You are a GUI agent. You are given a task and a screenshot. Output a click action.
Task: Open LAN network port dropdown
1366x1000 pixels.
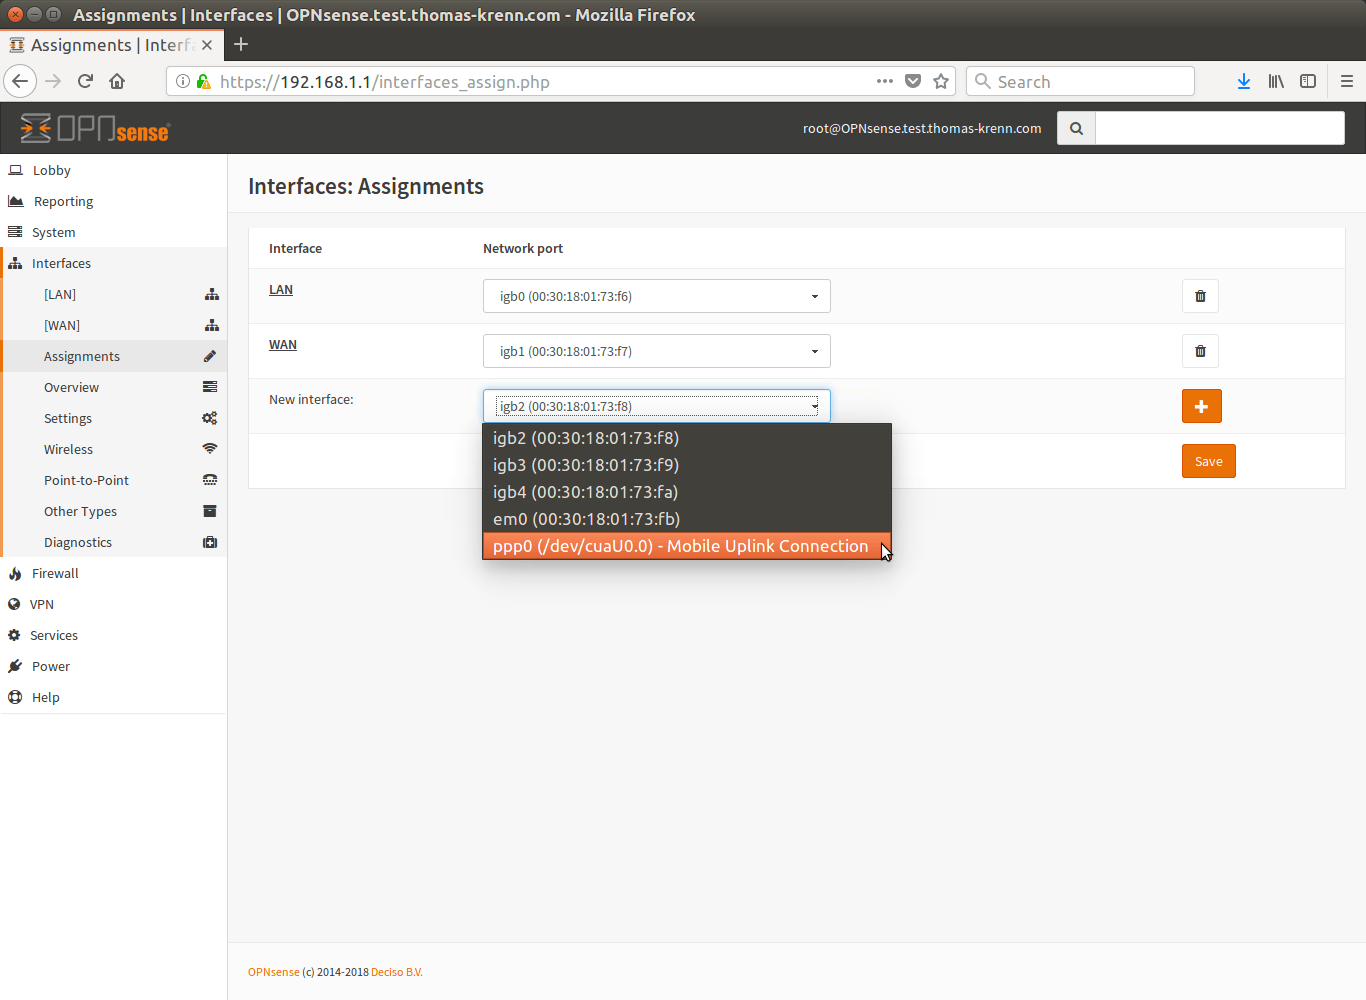pyautogui.click(x=656, y=296)
